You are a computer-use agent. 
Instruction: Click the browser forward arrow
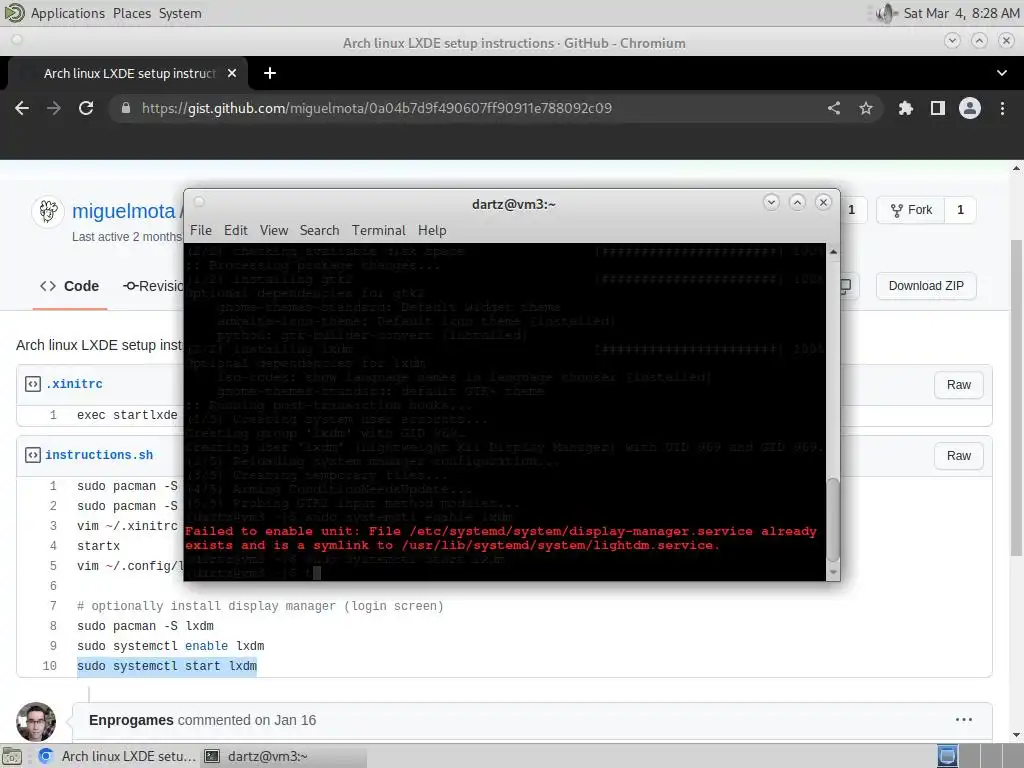54,108
